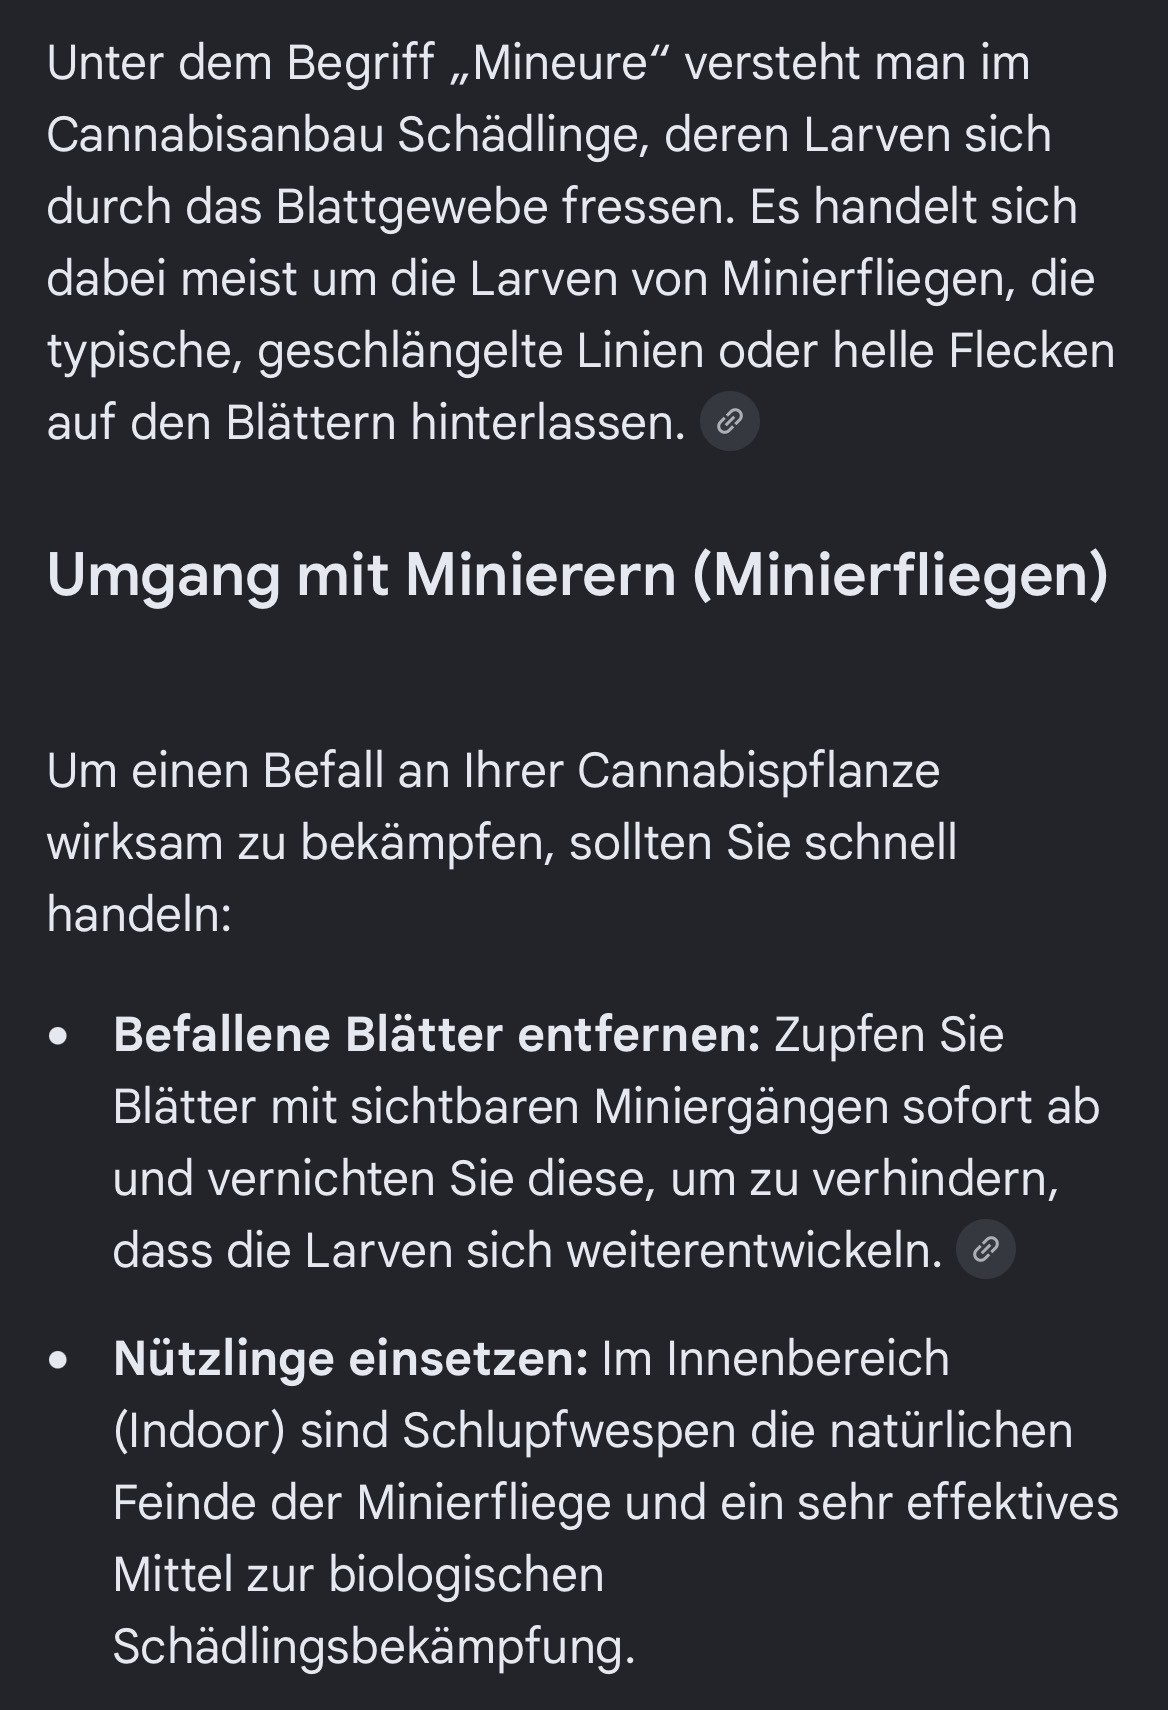
Task: Click the word "(Indoor)" in the second bullet
Action: [200, 1430]
